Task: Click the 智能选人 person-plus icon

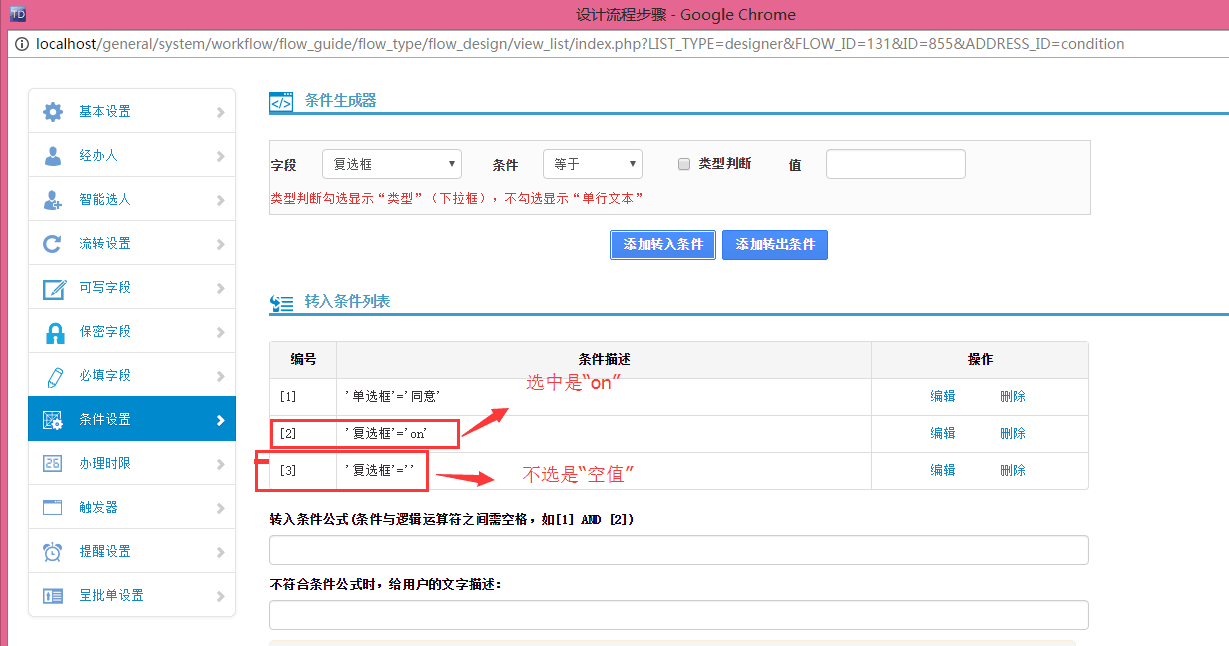Action: click(x=53, y=200)
